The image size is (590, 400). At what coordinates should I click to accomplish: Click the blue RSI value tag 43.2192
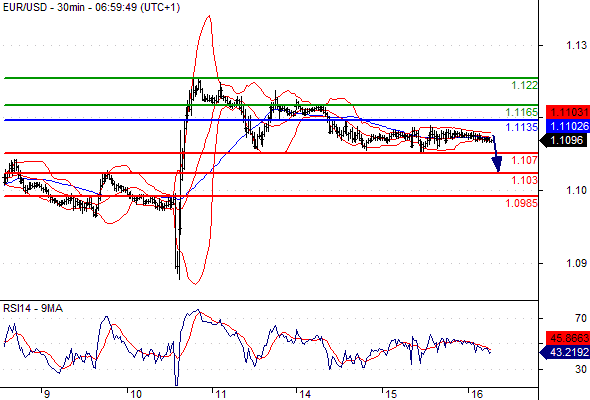[x=564, y=353]
